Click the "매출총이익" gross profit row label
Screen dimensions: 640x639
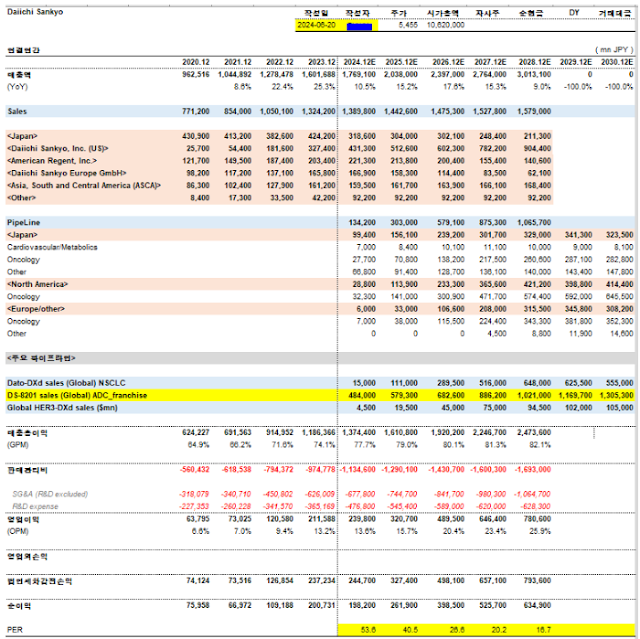coord(27,433)
